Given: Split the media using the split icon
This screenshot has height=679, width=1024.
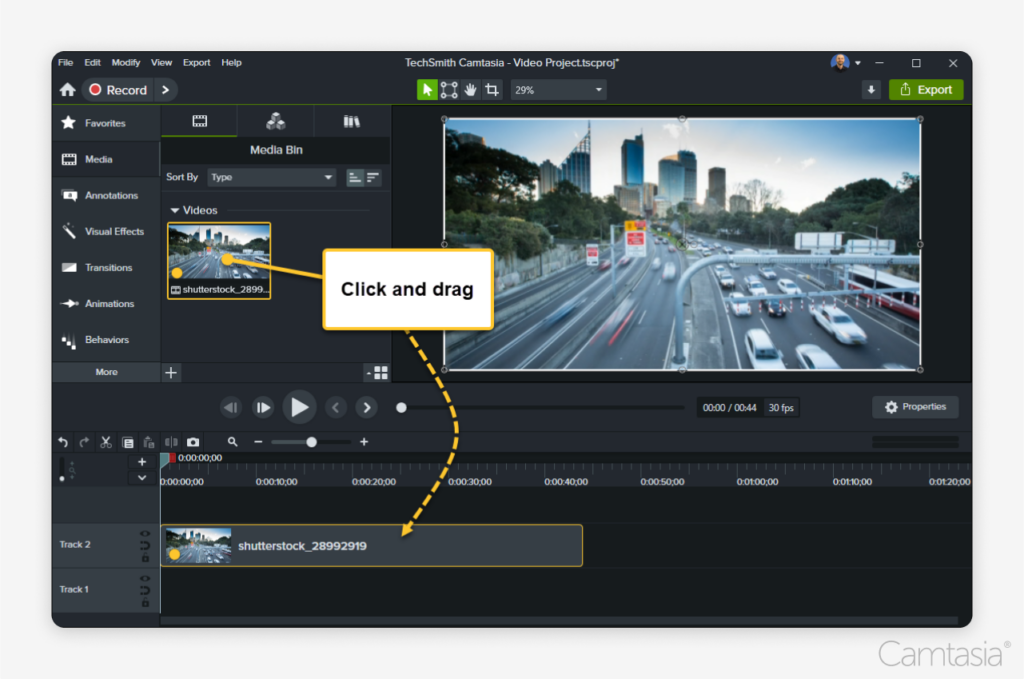Looking at the screenshot, I should pyautogui.click(x=171, y=441).
